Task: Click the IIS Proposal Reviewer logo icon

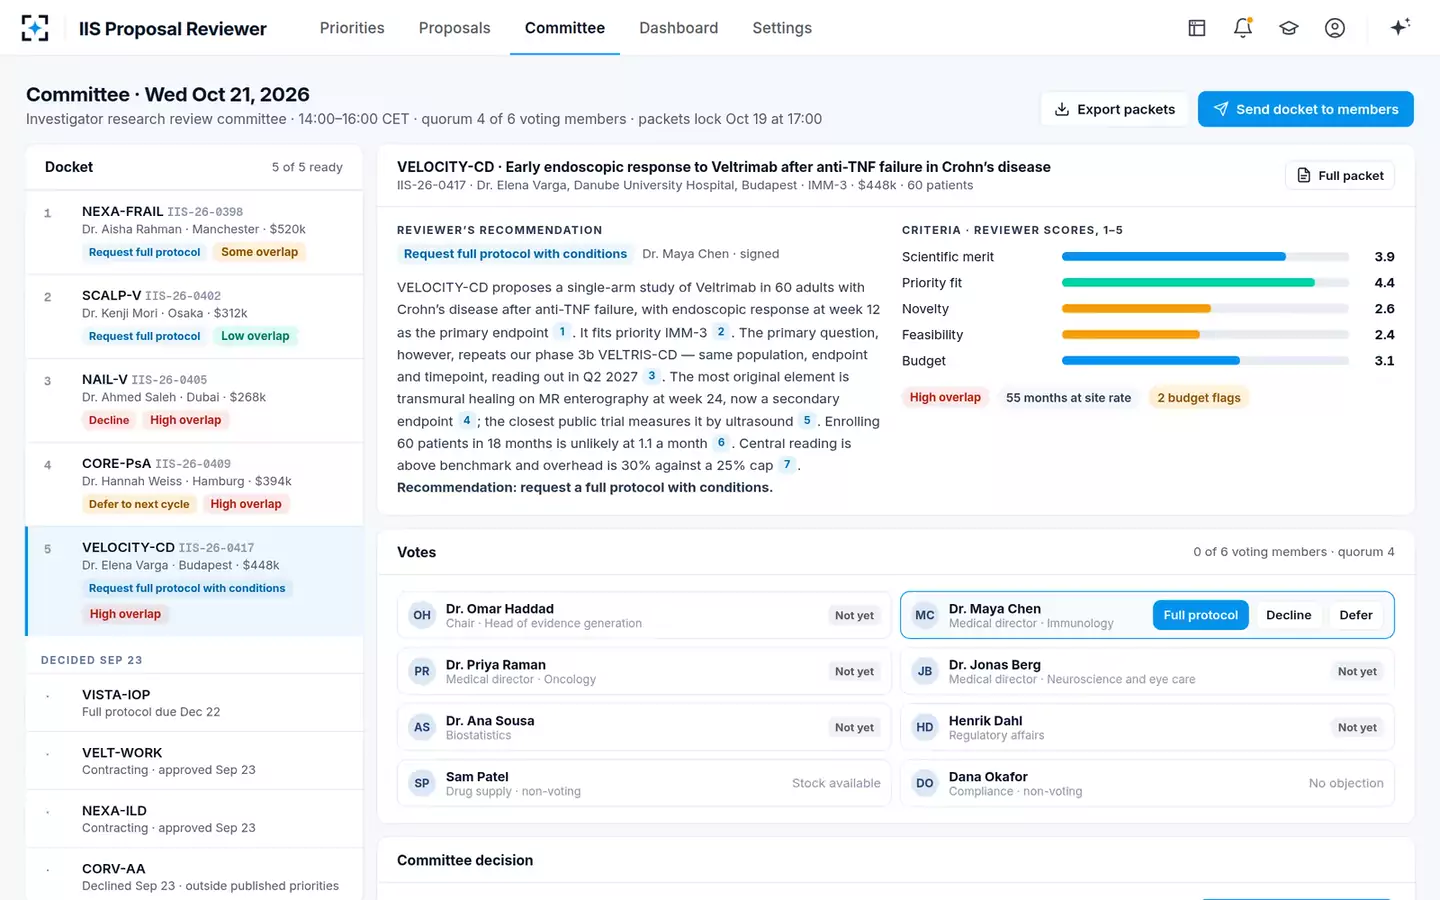Action: (x=35, y=28)
